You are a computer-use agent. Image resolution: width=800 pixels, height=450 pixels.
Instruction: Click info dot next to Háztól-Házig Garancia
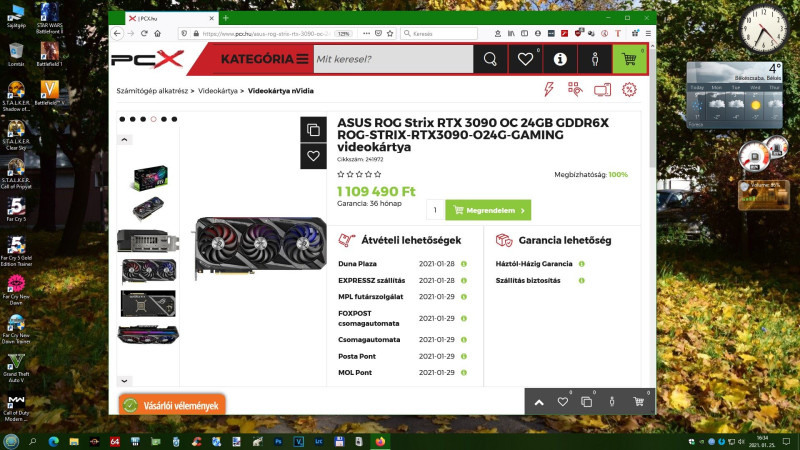[582, 264]
